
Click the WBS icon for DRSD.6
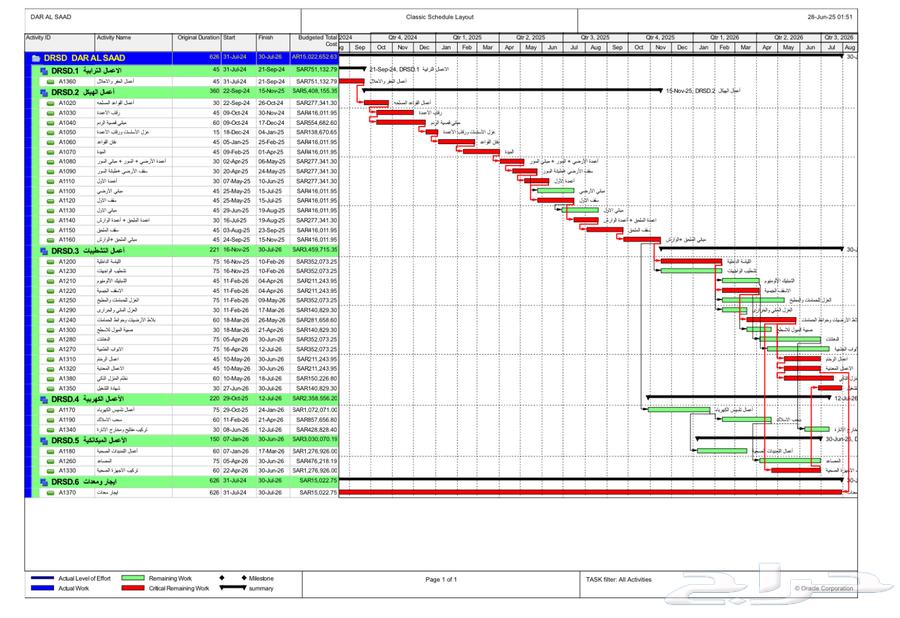[43, 481]
